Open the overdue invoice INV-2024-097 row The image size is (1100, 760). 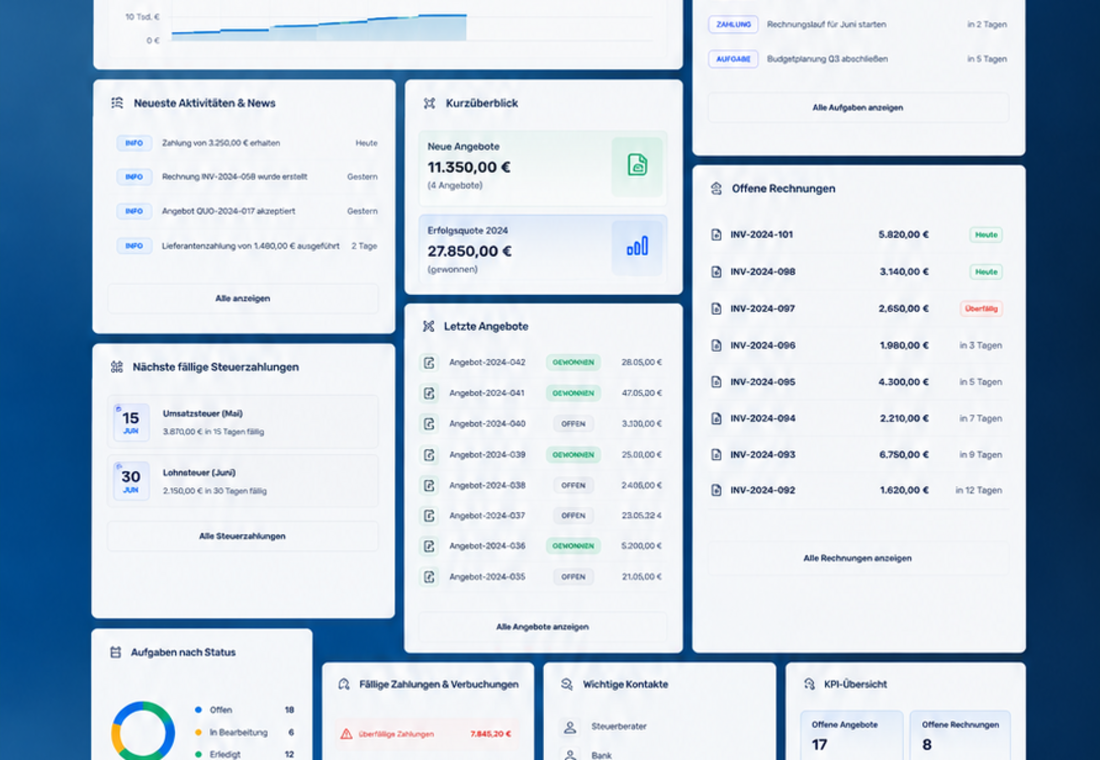pyautogui.click(x=857, y=308)
